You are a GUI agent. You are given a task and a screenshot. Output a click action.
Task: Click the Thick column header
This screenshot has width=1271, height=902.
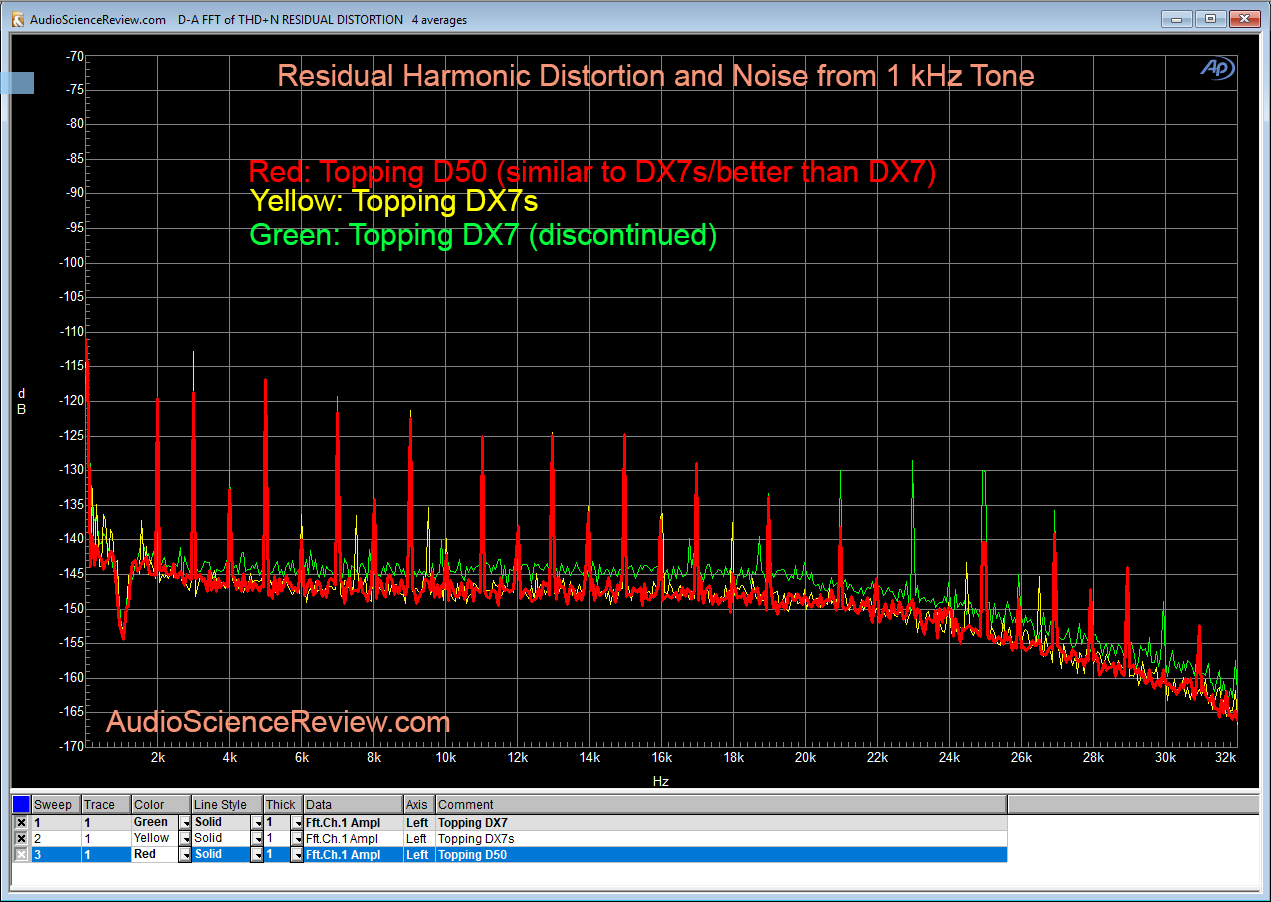coord(284,804)
